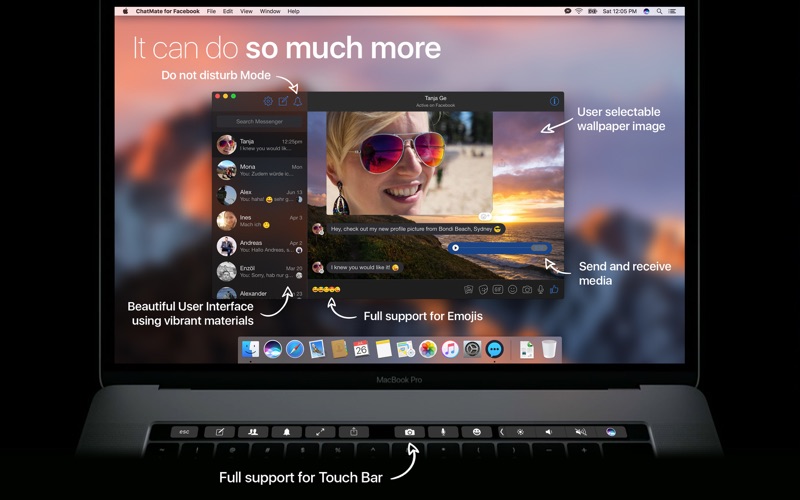Viewport: 800px width, 500px height.
Task: Launch iTunes from the Dock
Action: (450, 349)
